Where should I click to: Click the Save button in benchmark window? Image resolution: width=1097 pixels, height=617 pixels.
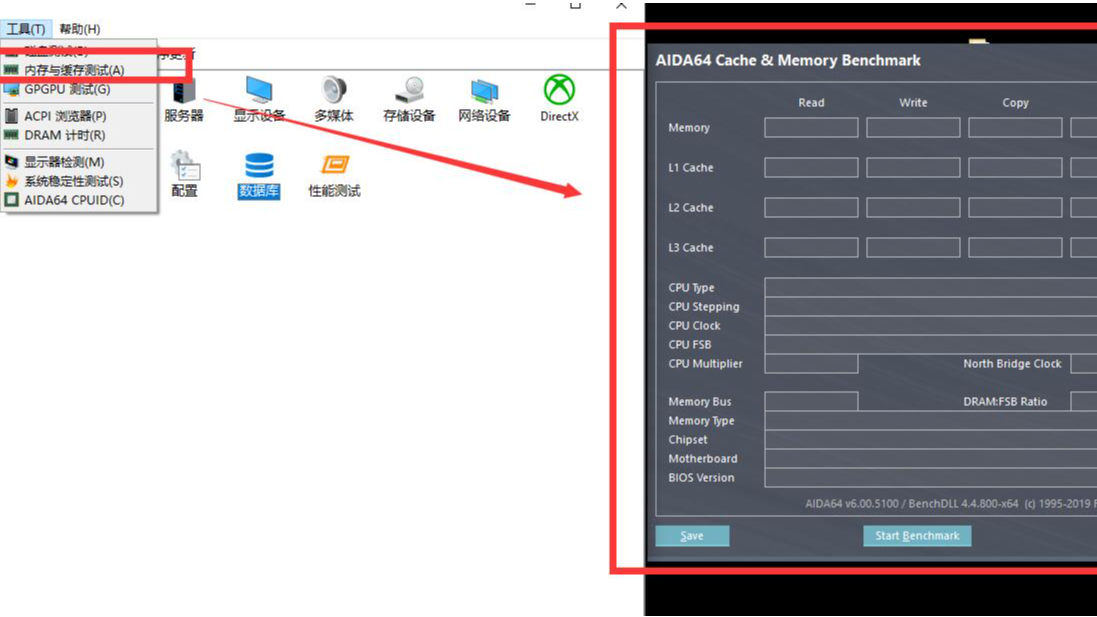[692, 536]
